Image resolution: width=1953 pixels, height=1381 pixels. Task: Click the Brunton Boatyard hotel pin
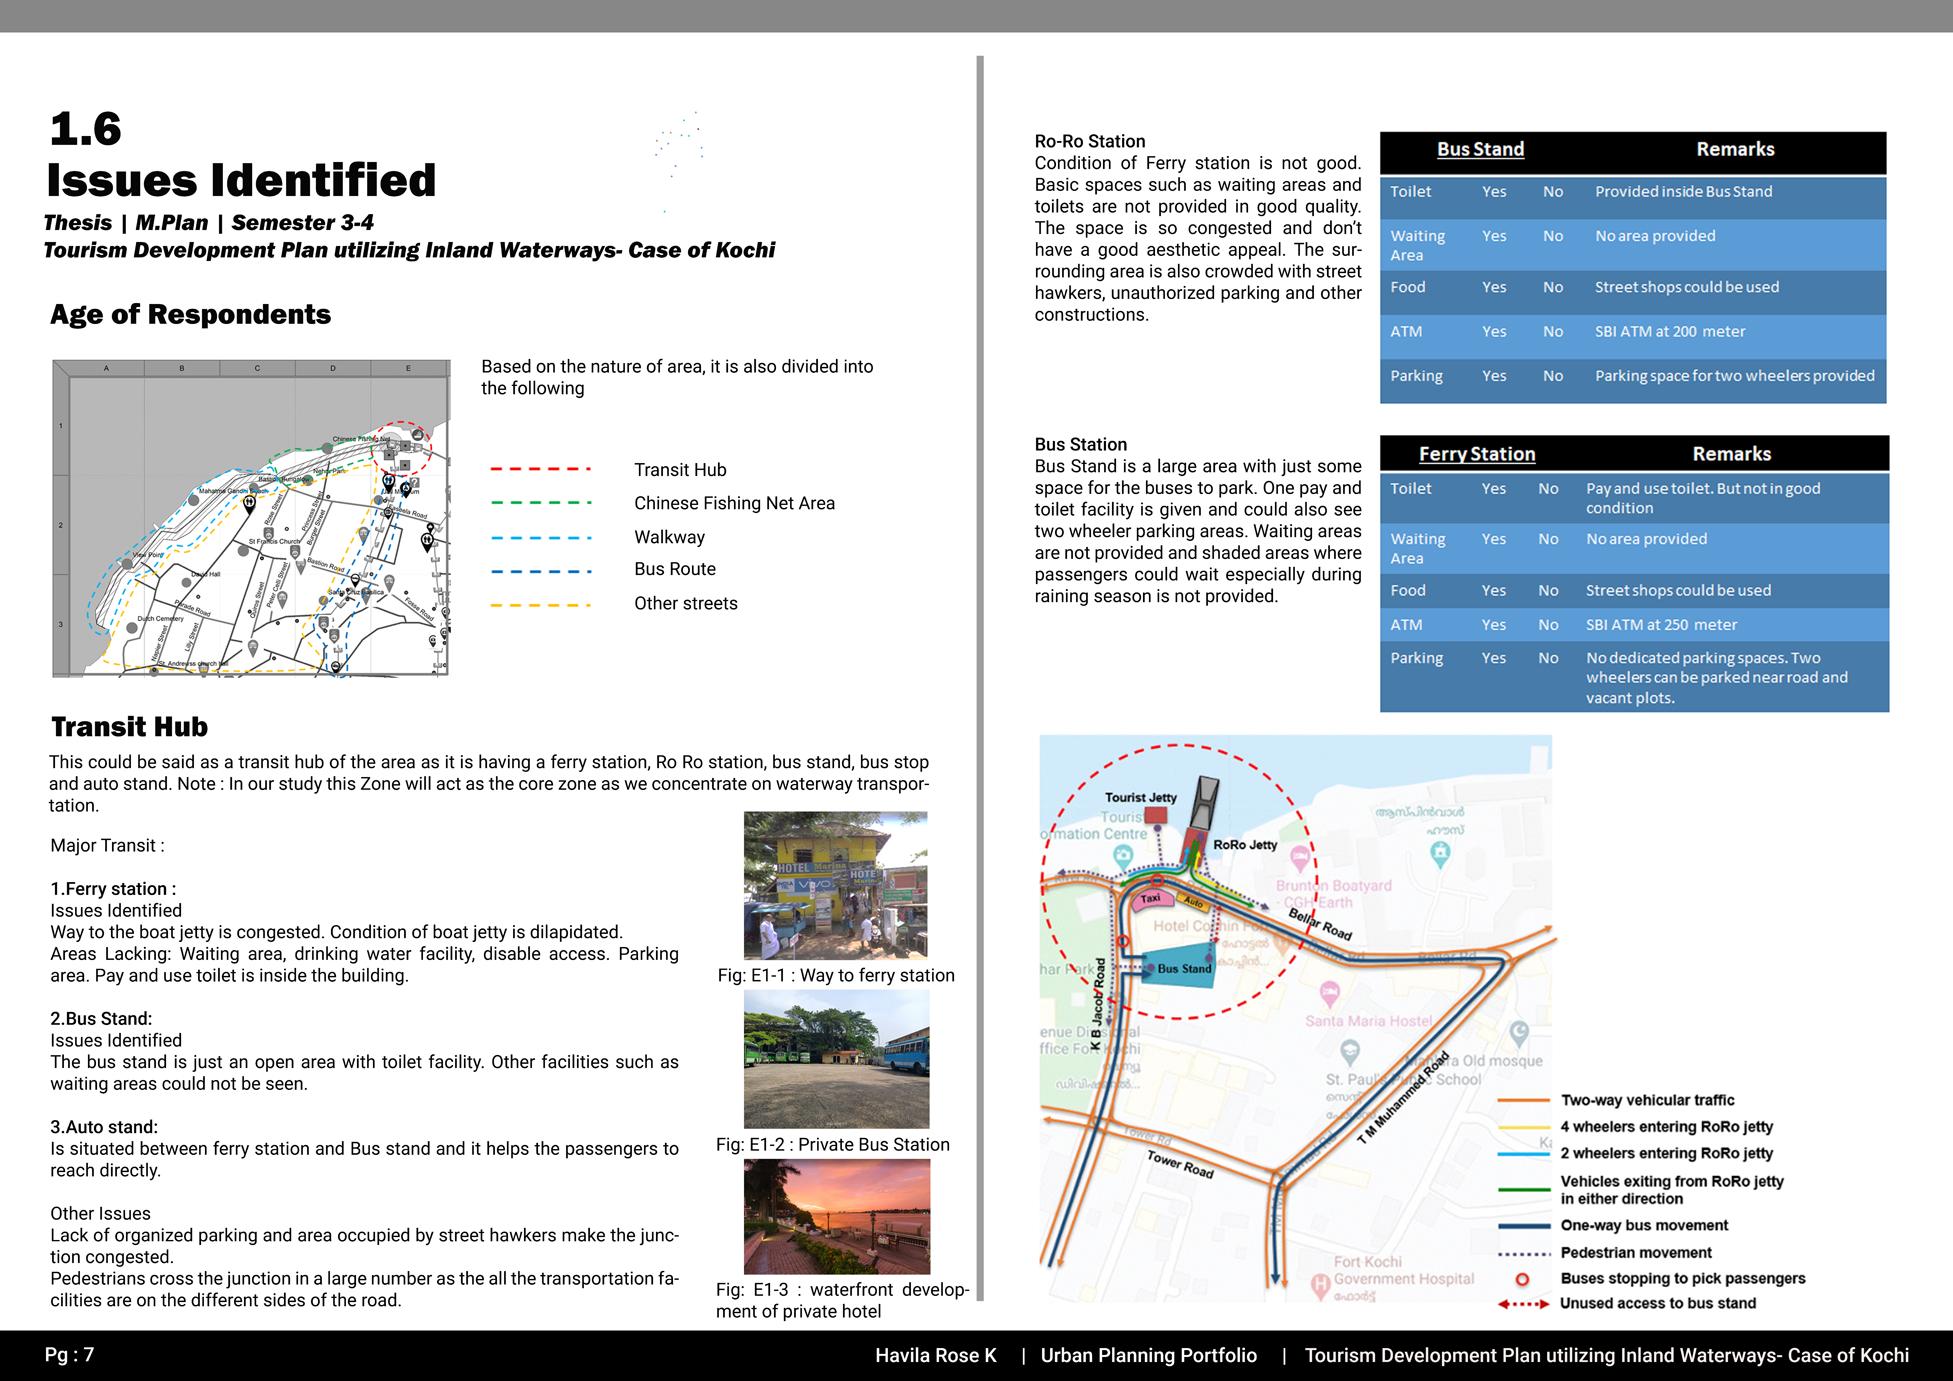1299,857
